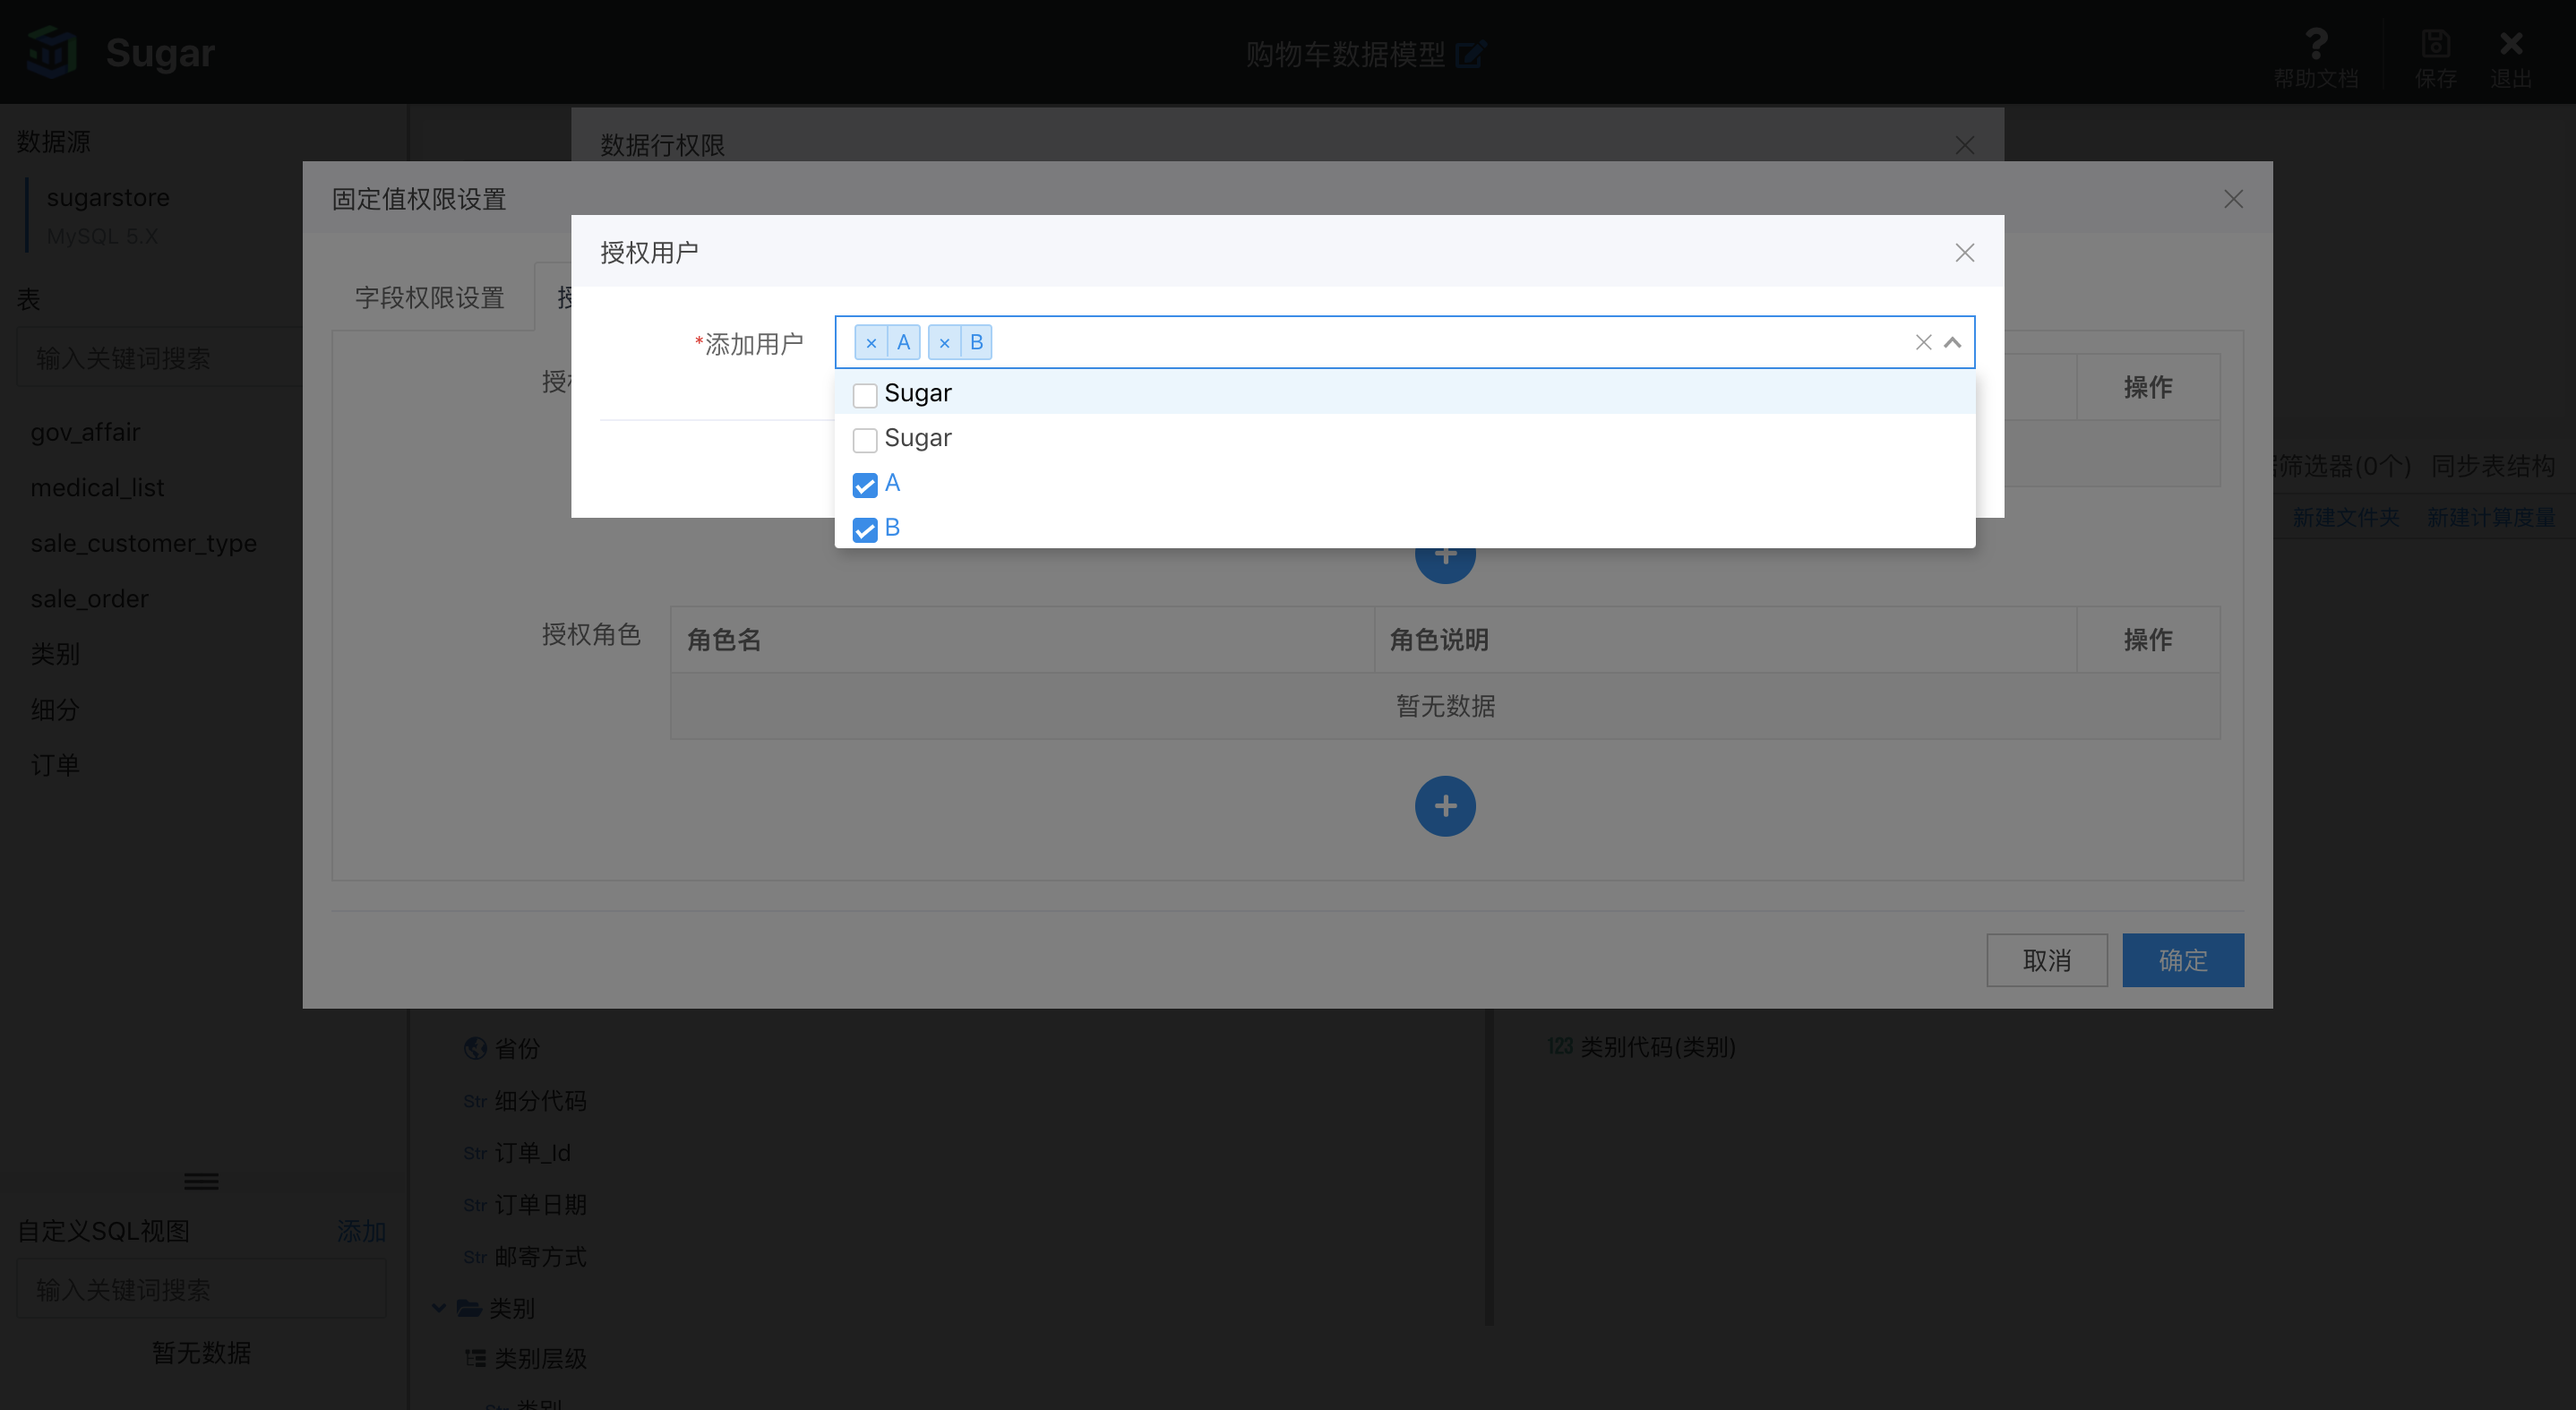The width and height of the screenshot is (2576, 1410).
Task: Click edit pencil icon beside model title
Action: pos(1470,54)
